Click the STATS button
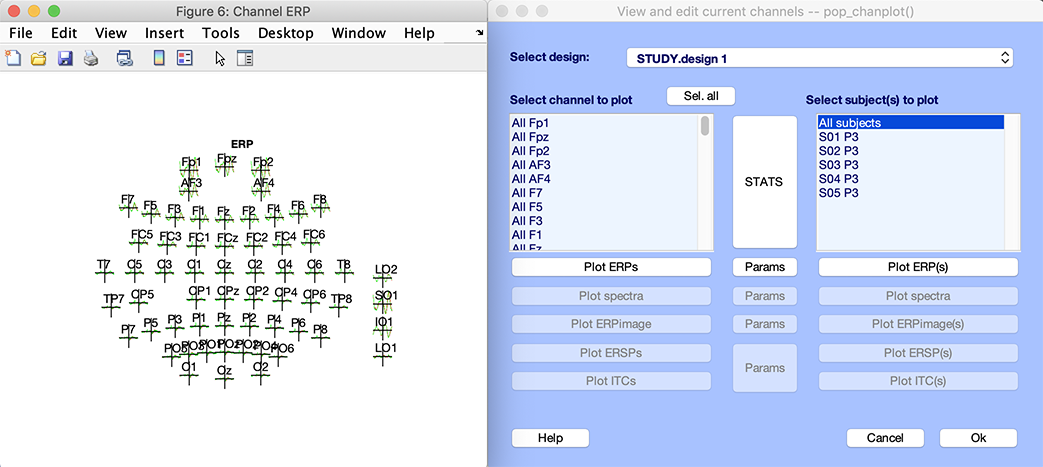Screen dimensions: 1043x467 pyautogui.click(x=764, y=182)
